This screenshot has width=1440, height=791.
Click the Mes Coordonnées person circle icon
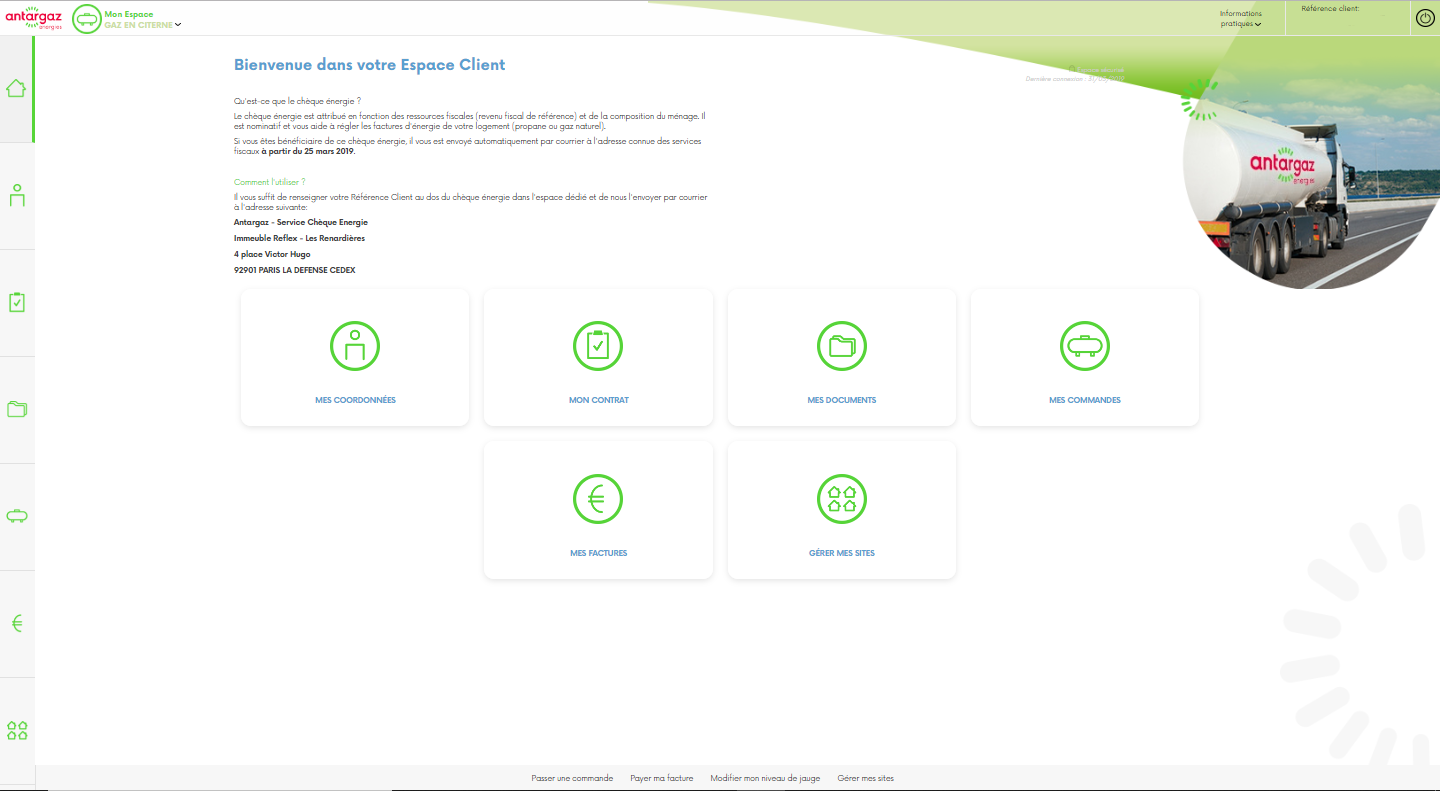(355, 346)
